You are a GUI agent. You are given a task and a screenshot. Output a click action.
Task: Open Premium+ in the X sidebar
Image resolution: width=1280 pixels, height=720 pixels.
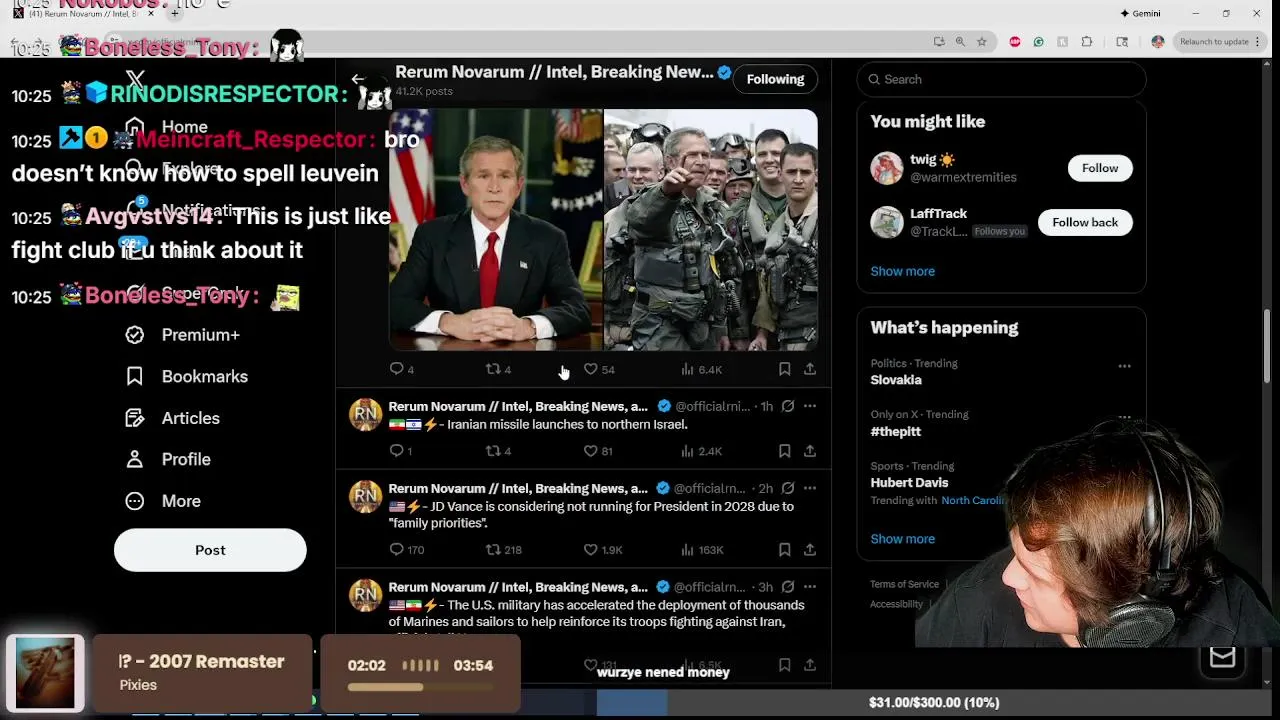[x=183, y=335]
